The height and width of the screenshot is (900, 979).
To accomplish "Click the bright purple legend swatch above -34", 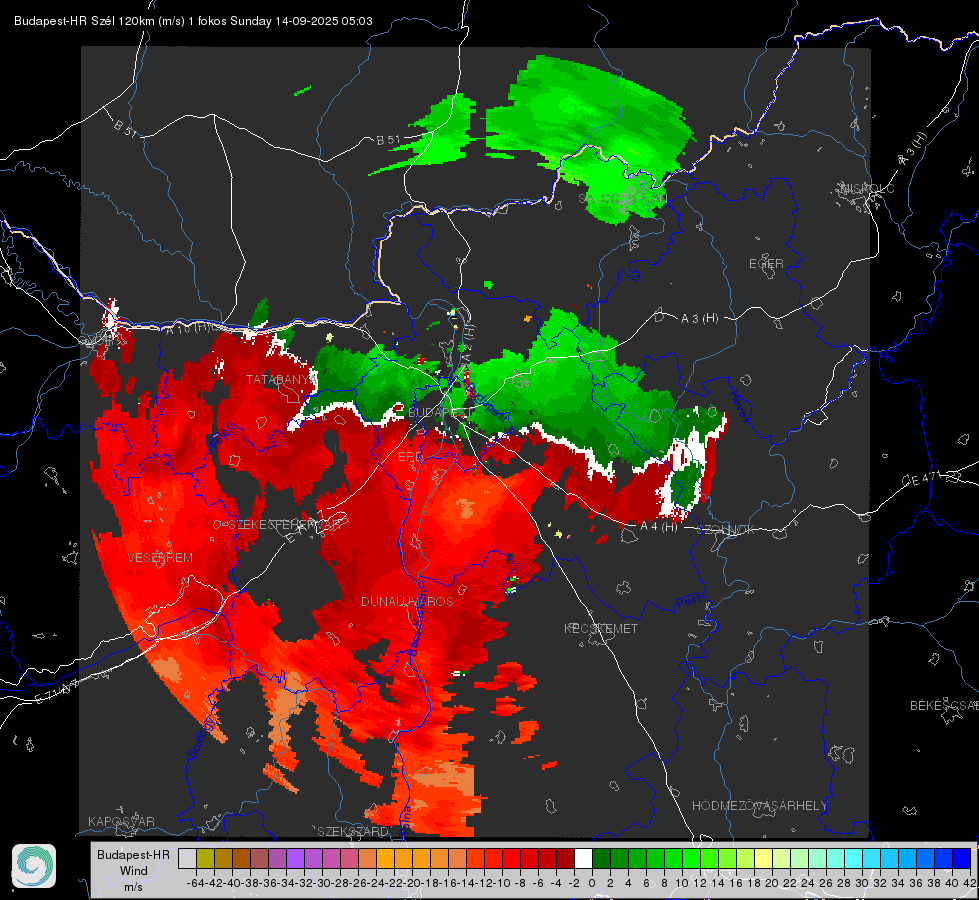I will point(295,859).
